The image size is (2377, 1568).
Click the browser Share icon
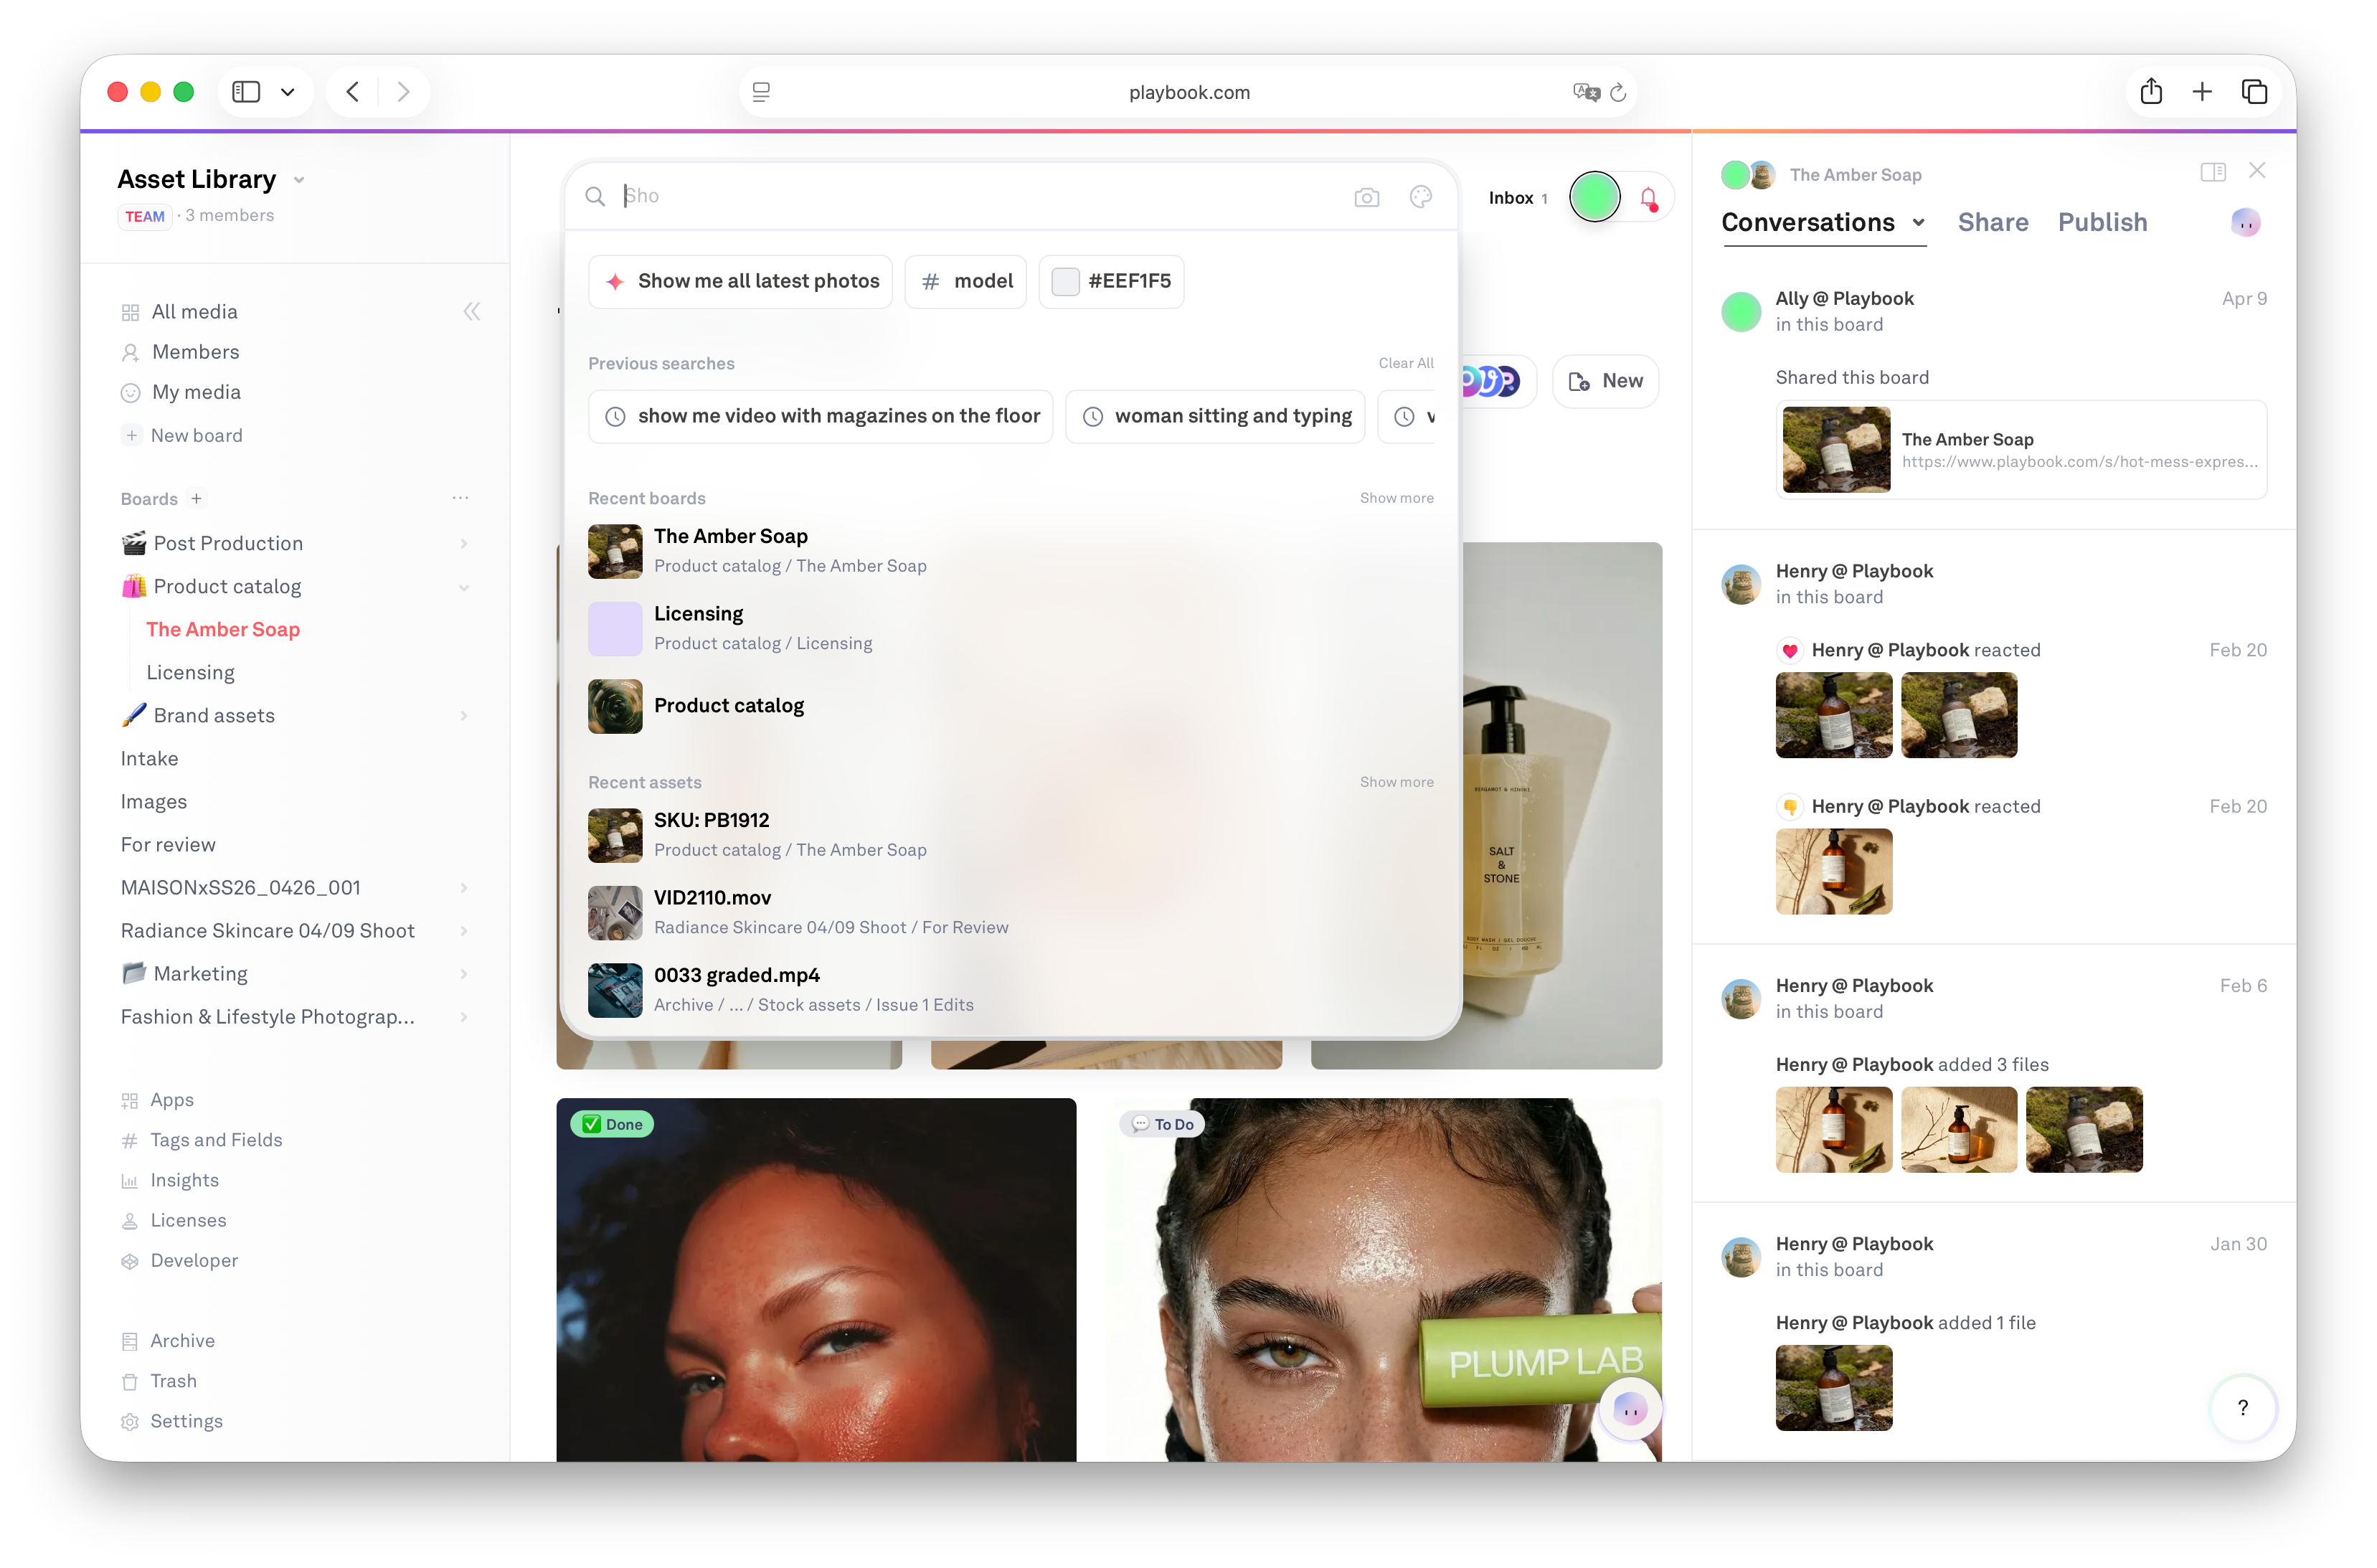[2151, 91]
